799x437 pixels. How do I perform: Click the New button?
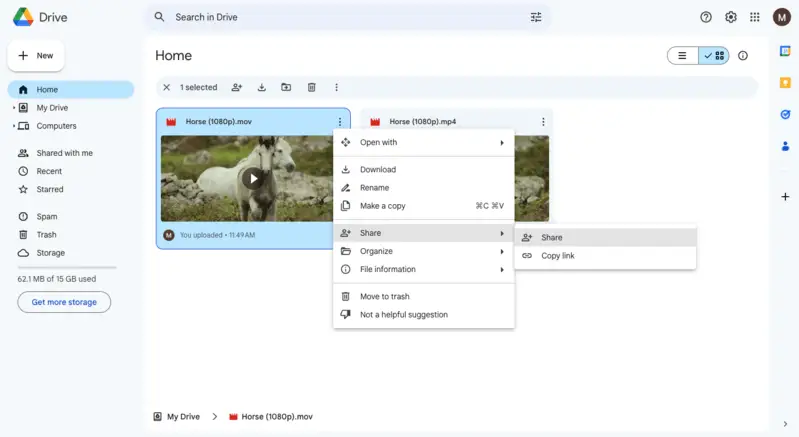36,56
